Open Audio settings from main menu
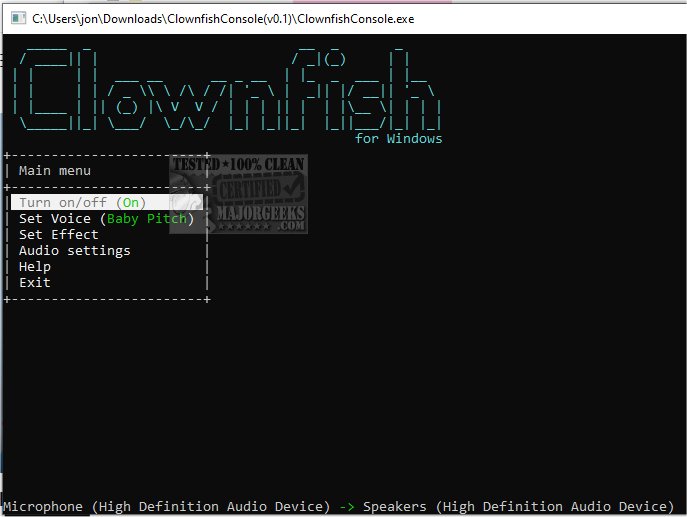The width and height of the screenshot is (687, 517). [74, 251]
